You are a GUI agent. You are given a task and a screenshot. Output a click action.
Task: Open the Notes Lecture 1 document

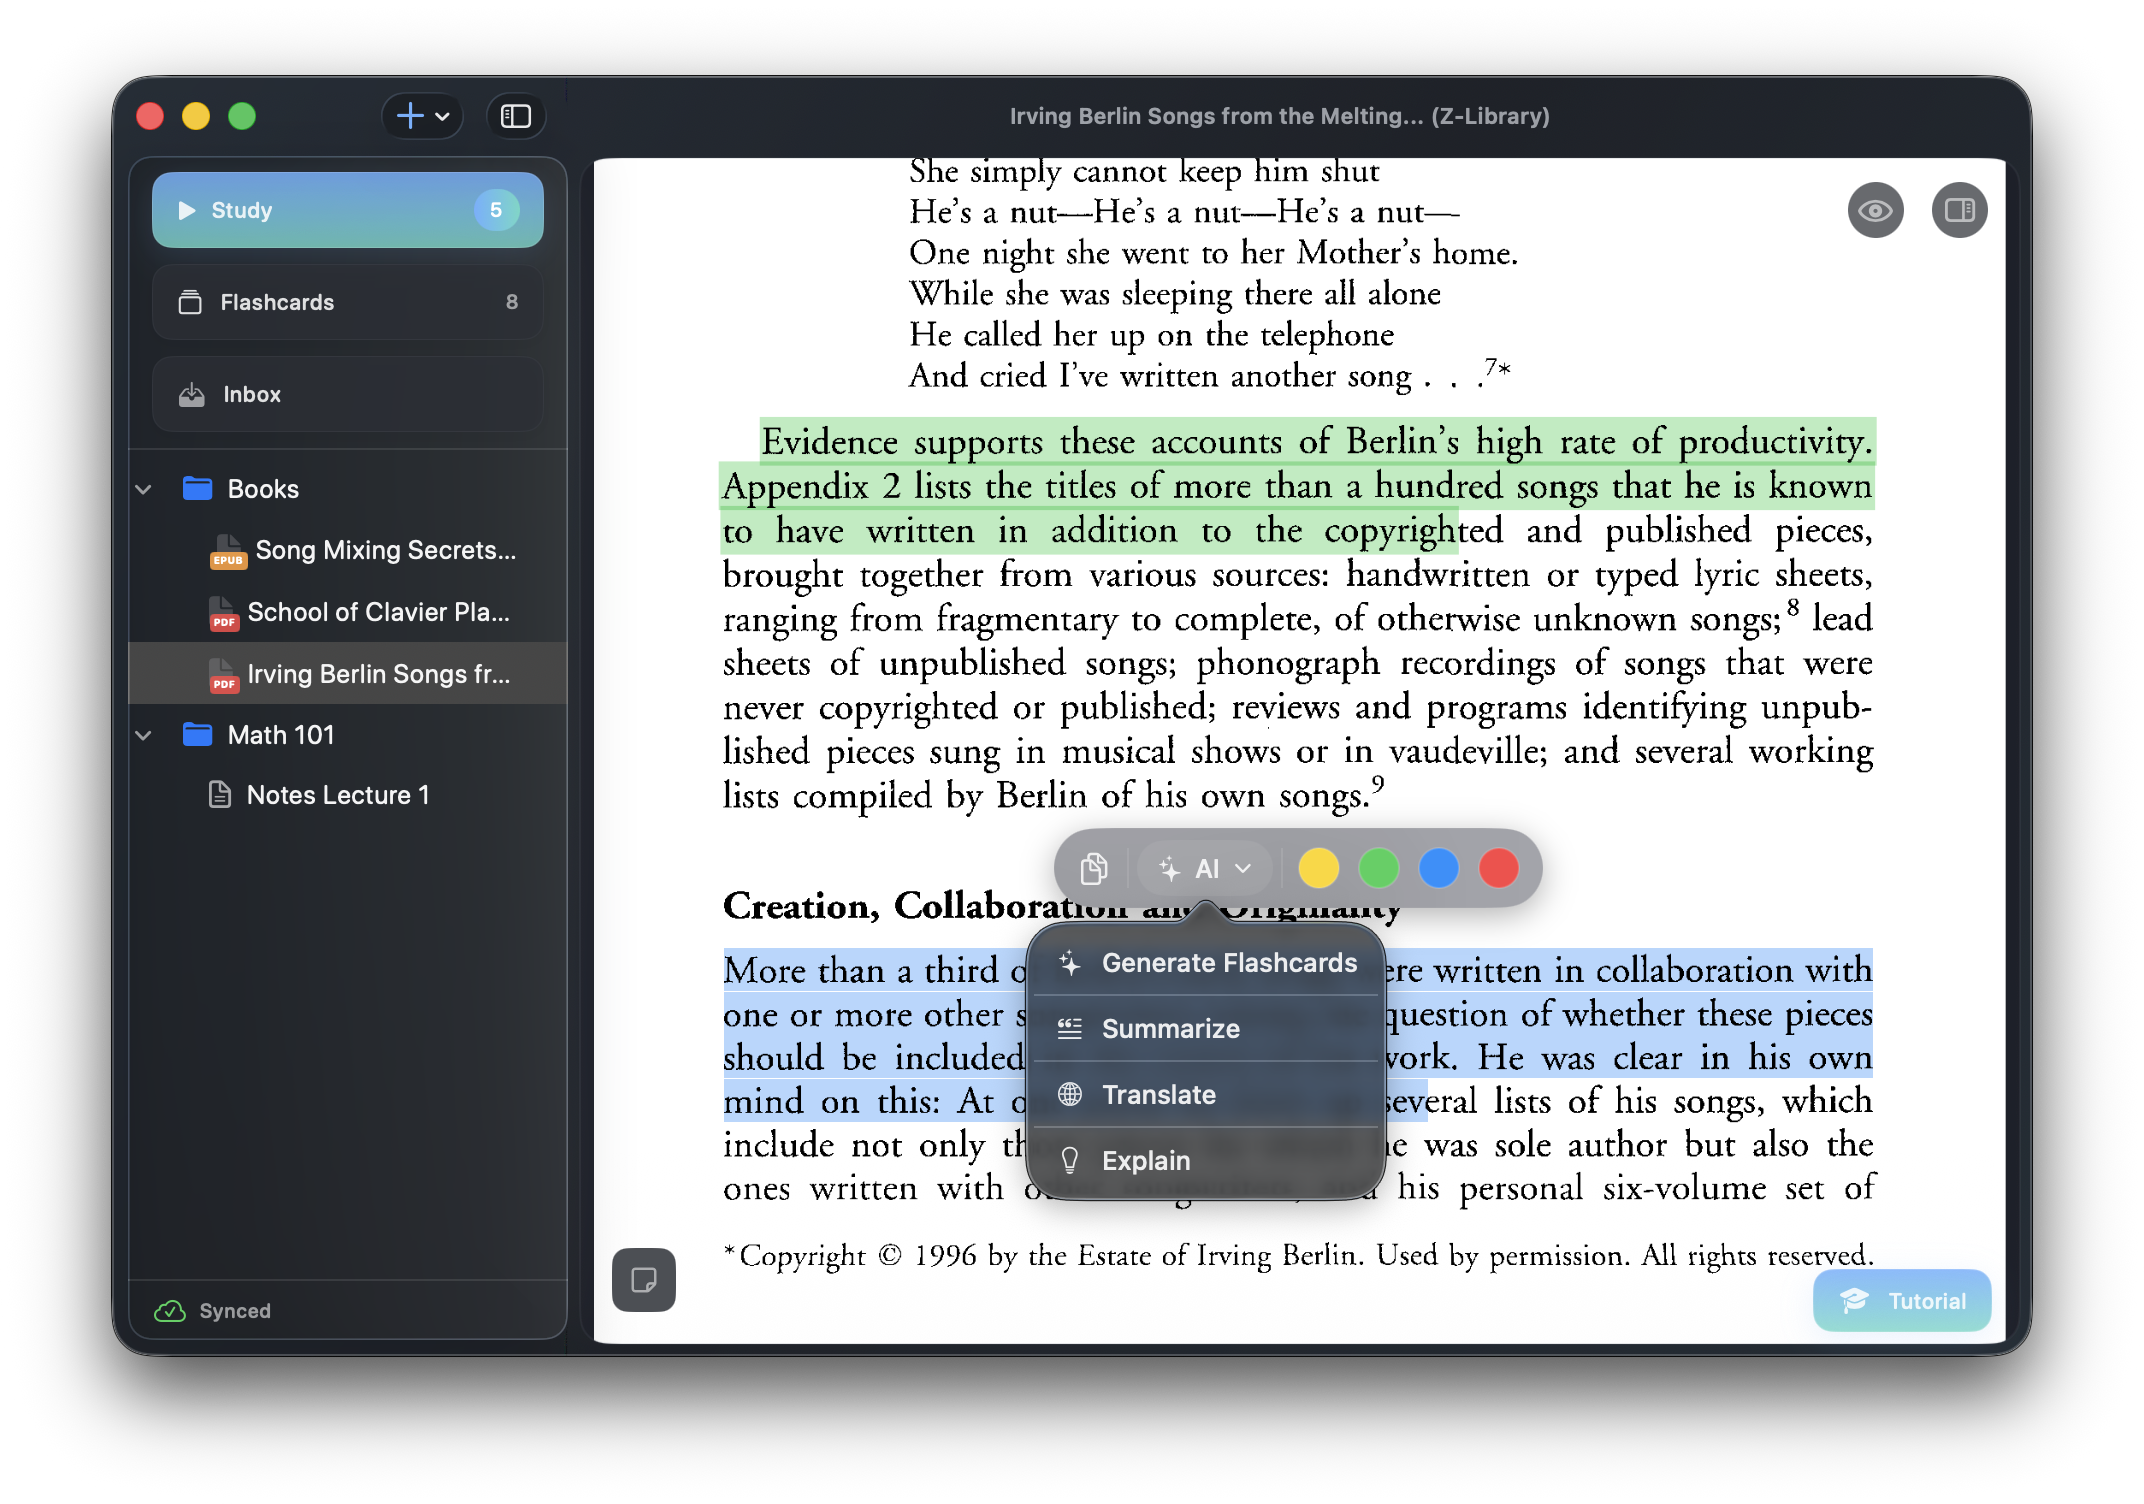337,795
